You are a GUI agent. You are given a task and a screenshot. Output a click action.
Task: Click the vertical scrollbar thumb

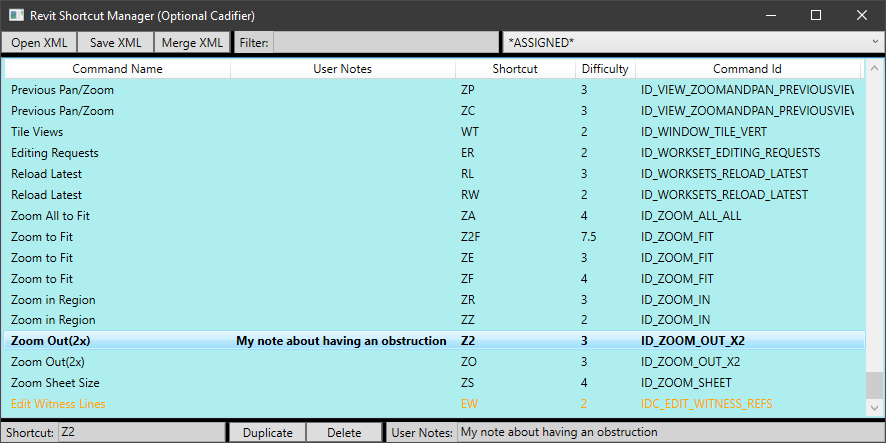click(x=874, y=385)
